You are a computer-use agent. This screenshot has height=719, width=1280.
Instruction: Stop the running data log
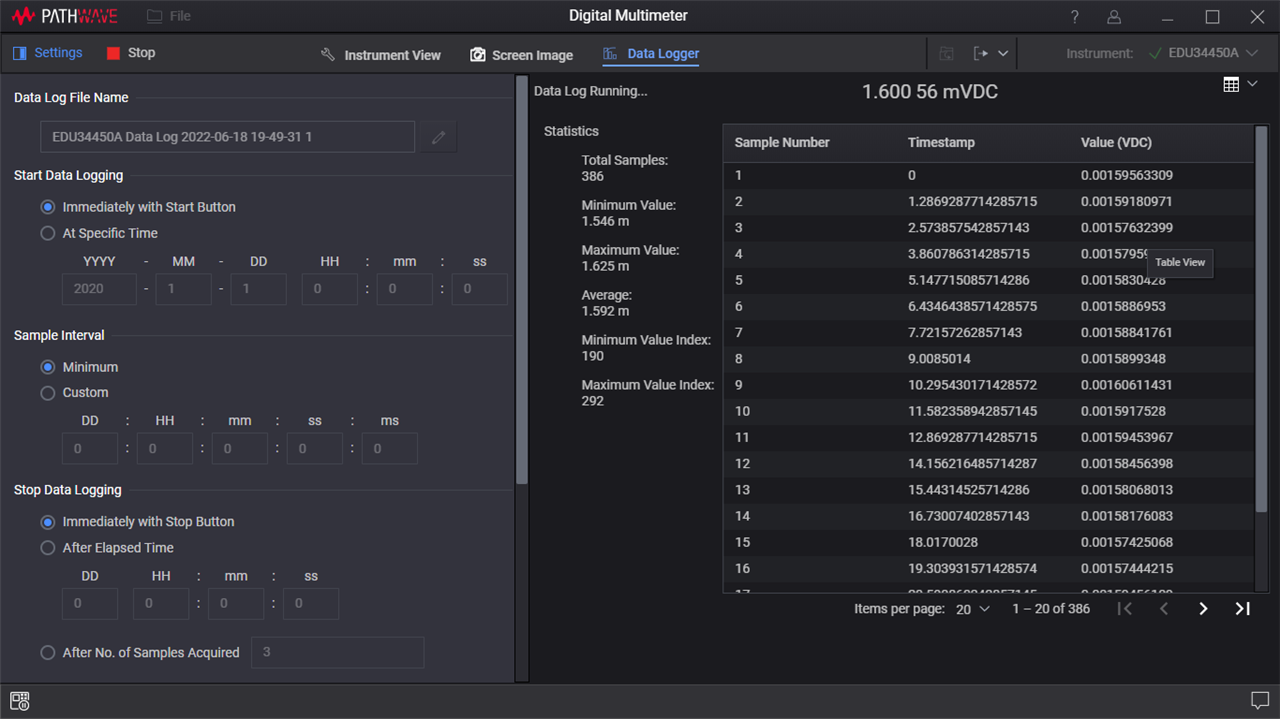(x=131, y=53)
